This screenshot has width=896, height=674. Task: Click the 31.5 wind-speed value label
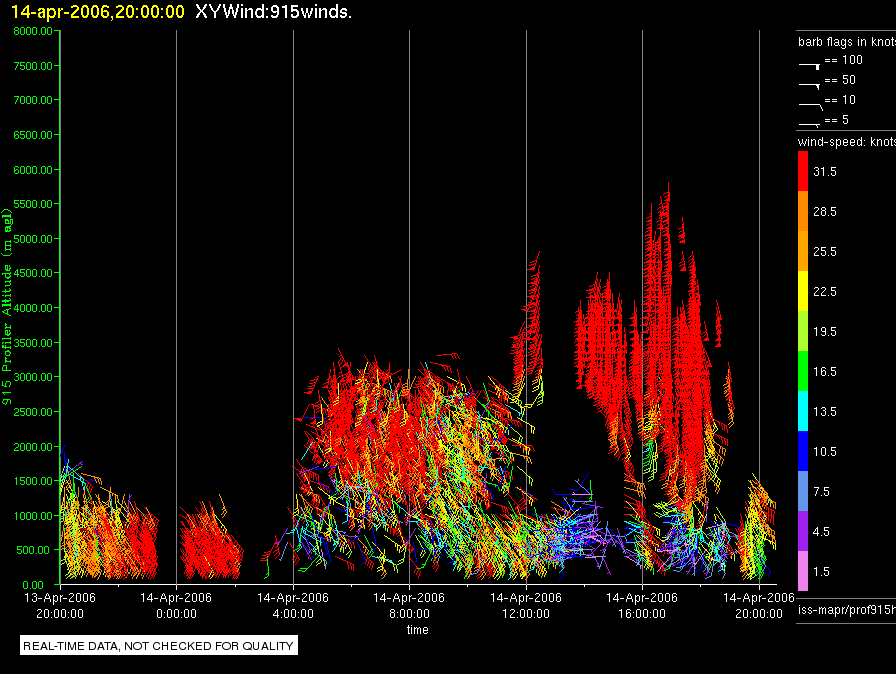825,171
